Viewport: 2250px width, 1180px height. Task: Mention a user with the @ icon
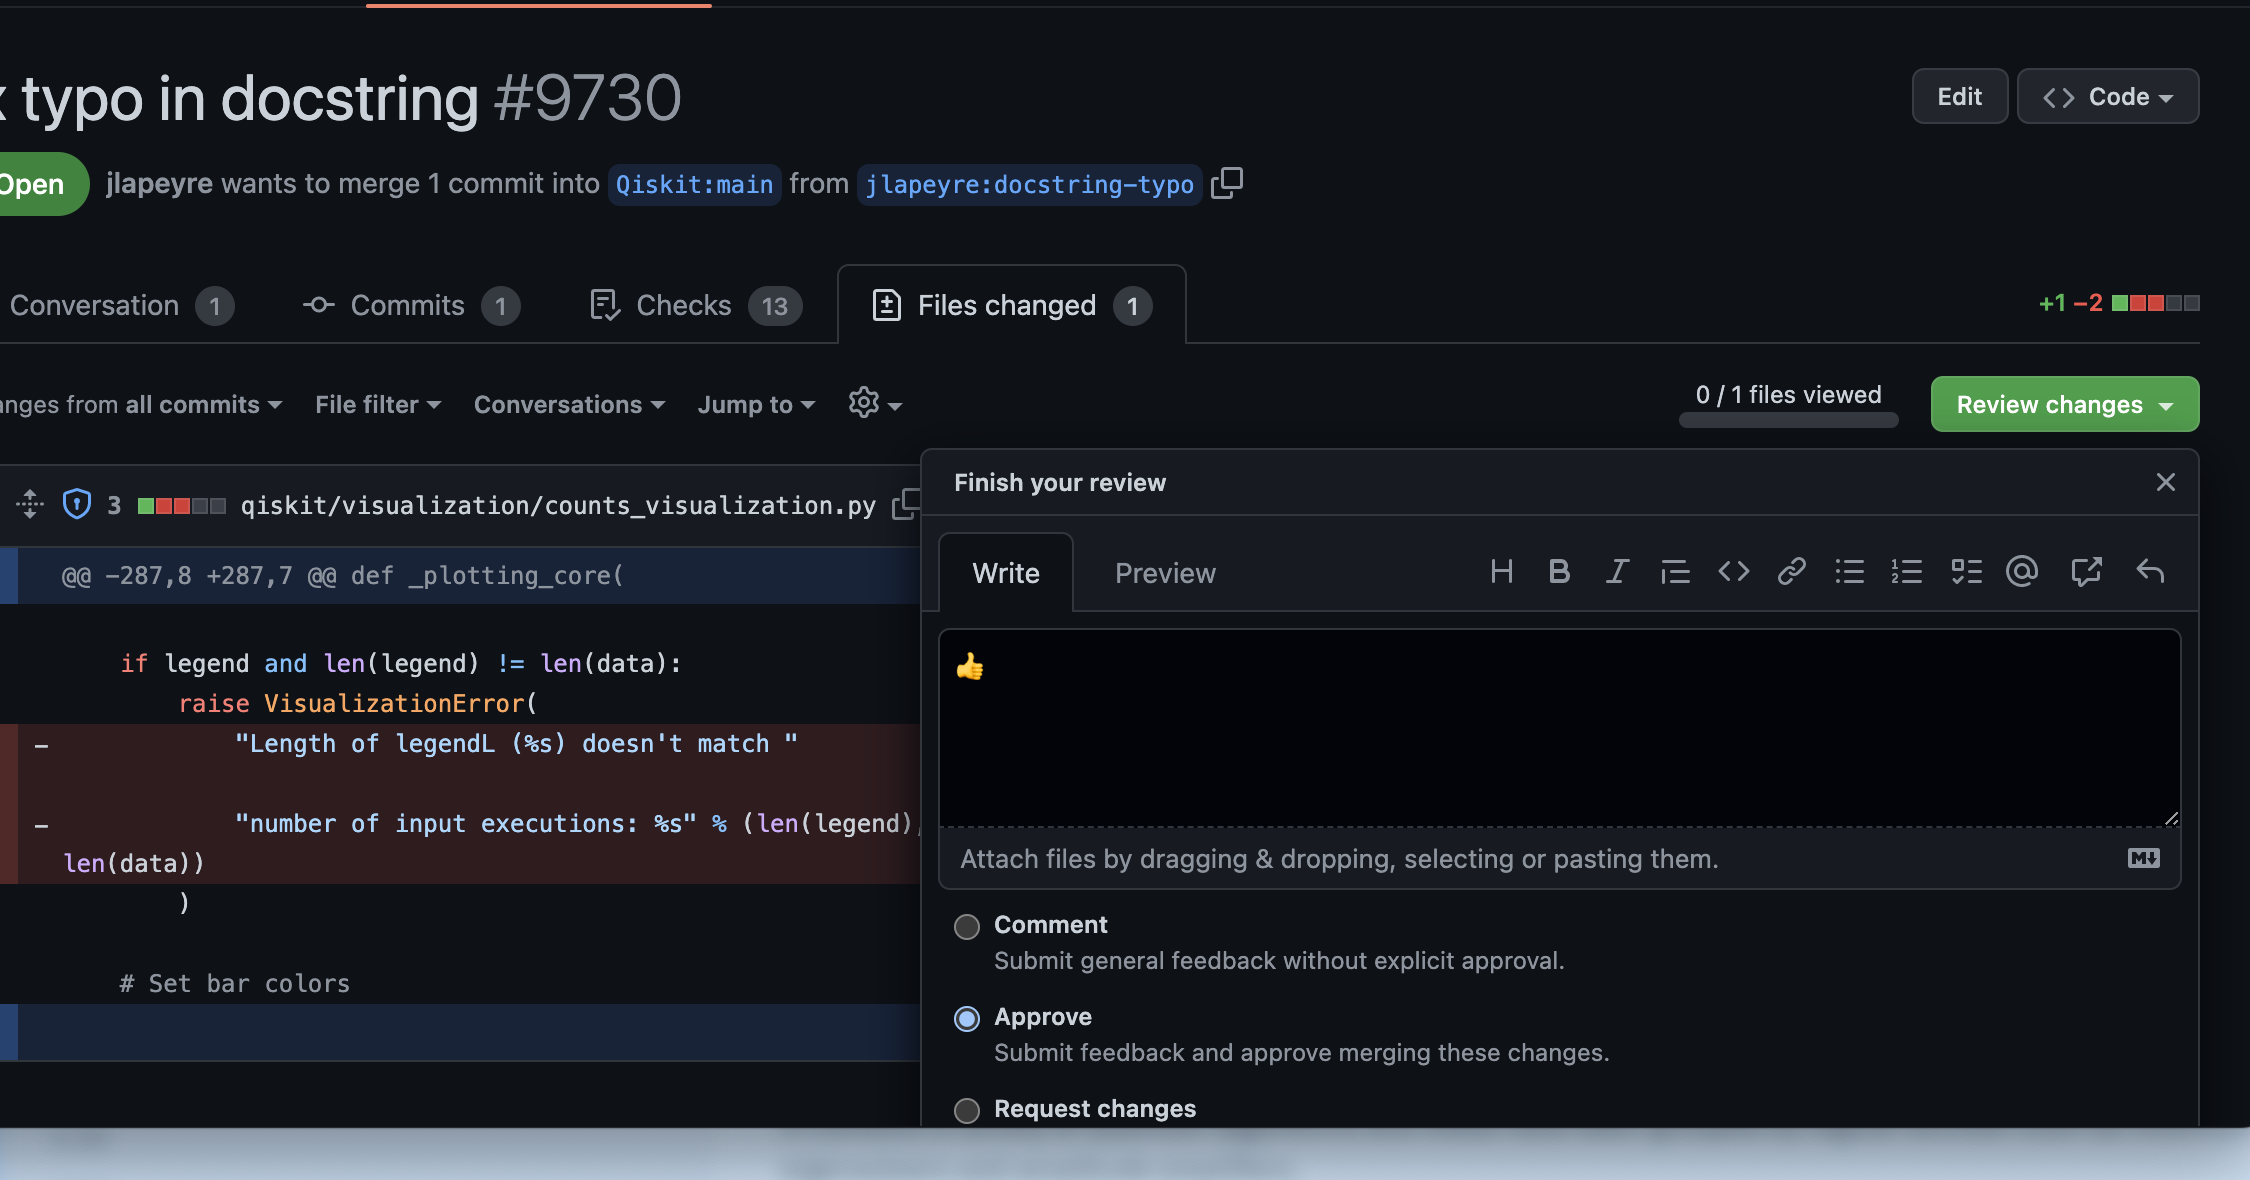click(2023, 572)
